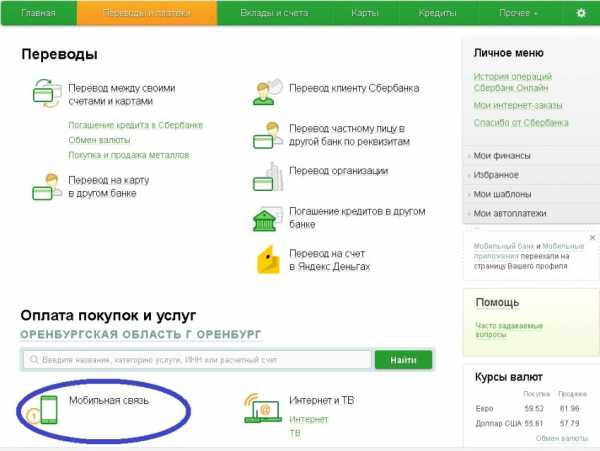Click the bank building loan repayment icon

(268, 219)
